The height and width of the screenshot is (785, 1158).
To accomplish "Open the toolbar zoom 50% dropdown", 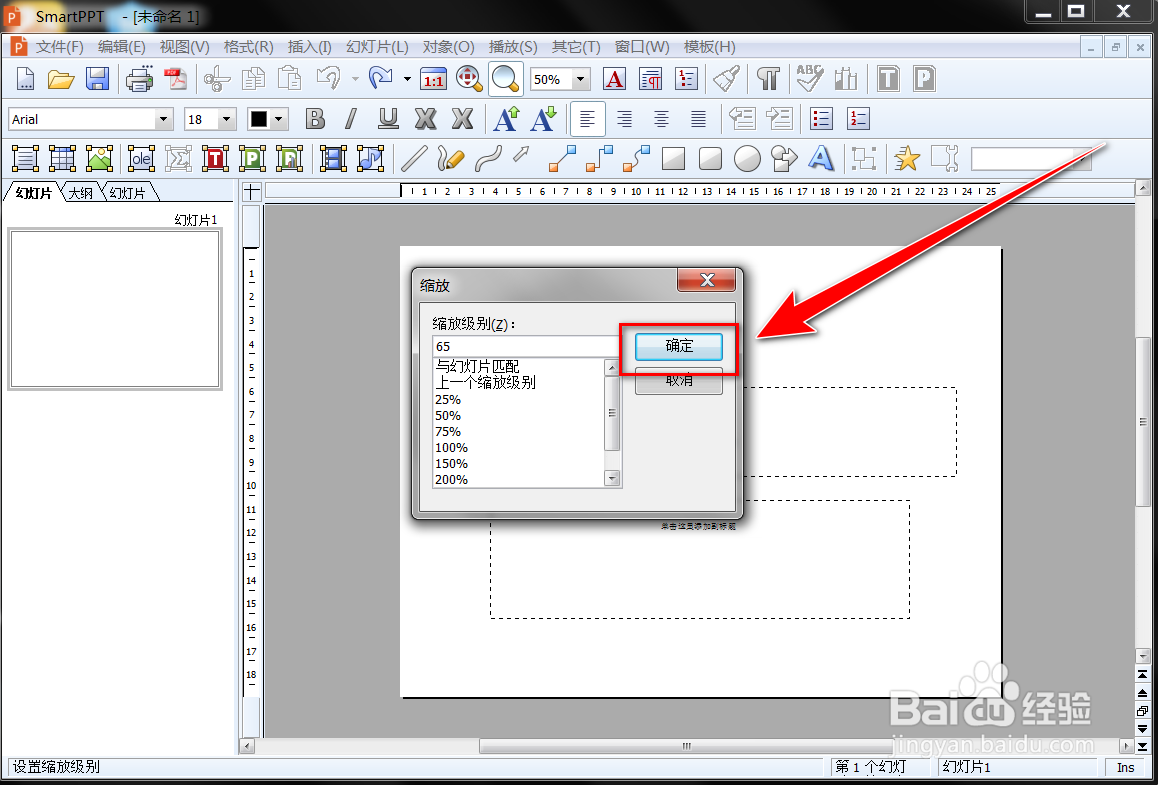I will 581,79.
